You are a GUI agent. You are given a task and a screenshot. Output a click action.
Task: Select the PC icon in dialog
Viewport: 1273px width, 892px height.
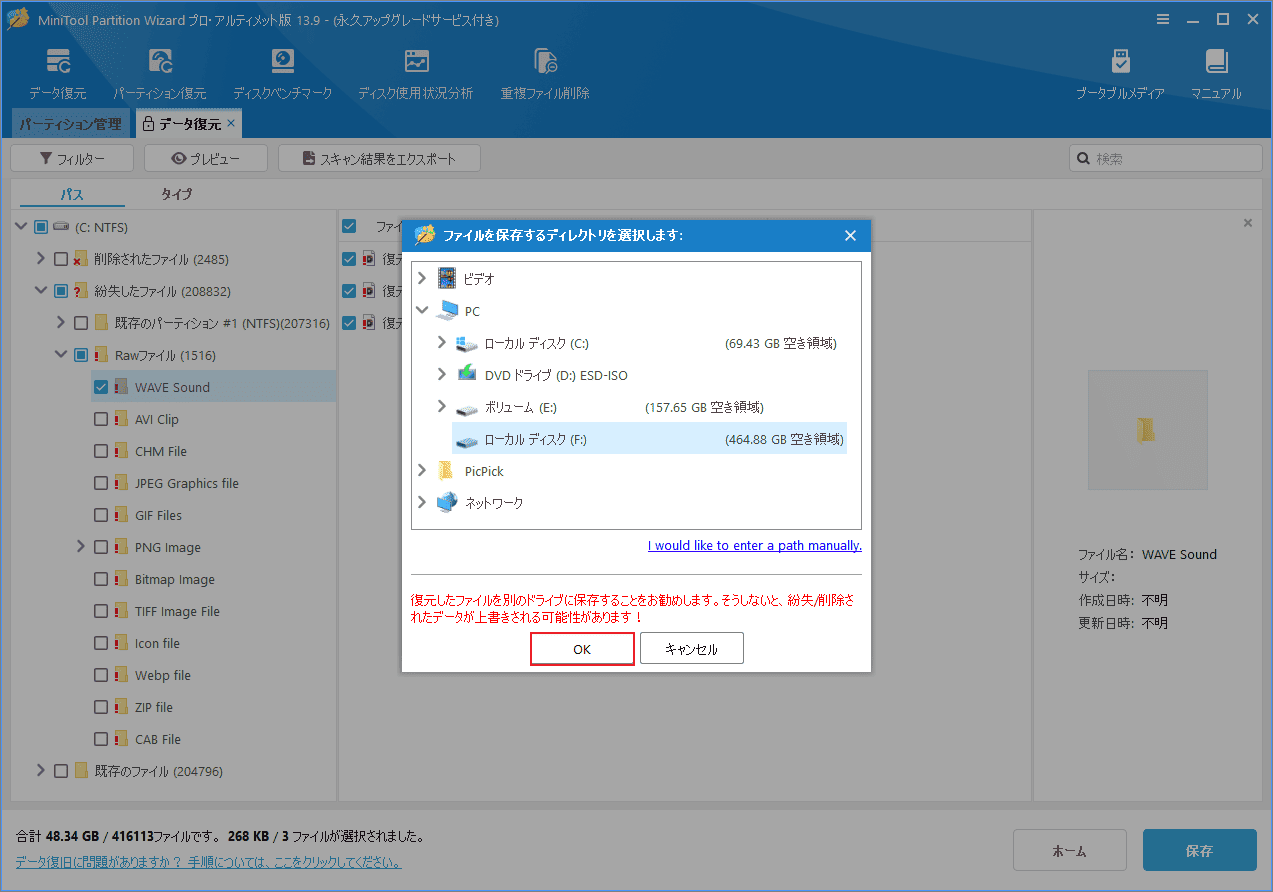(x=447, y=311)
